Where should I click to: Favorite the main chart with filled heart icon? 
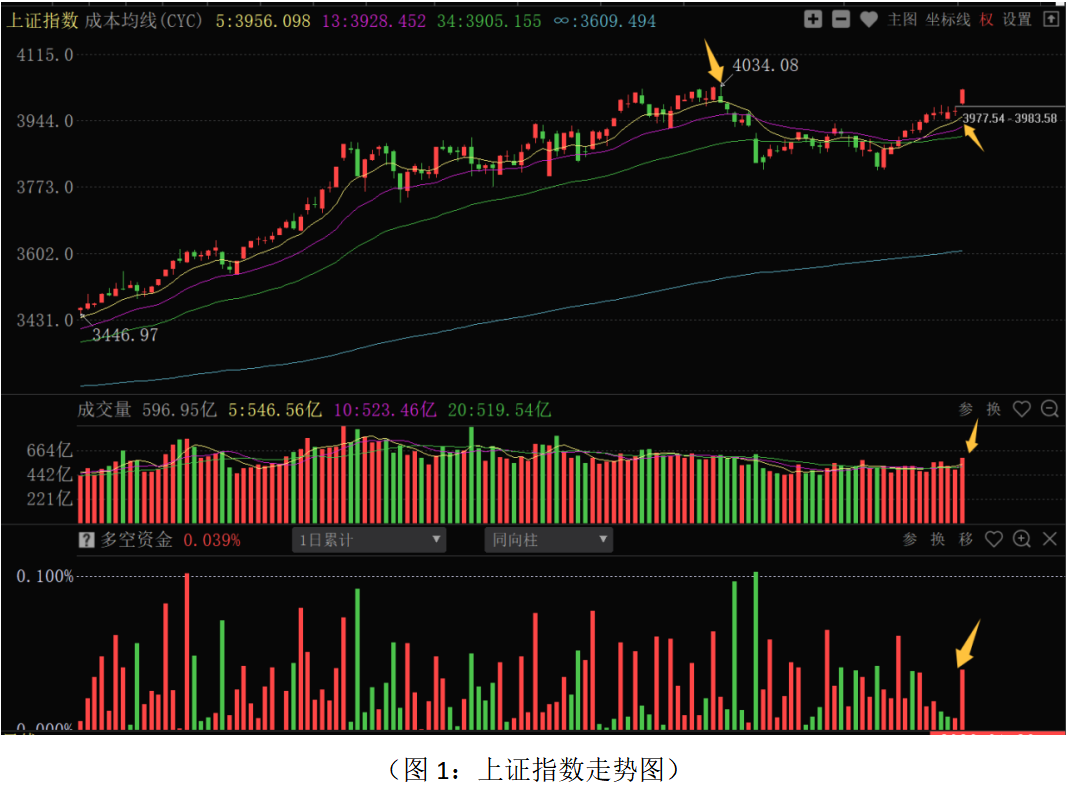(x=869, y=19)
